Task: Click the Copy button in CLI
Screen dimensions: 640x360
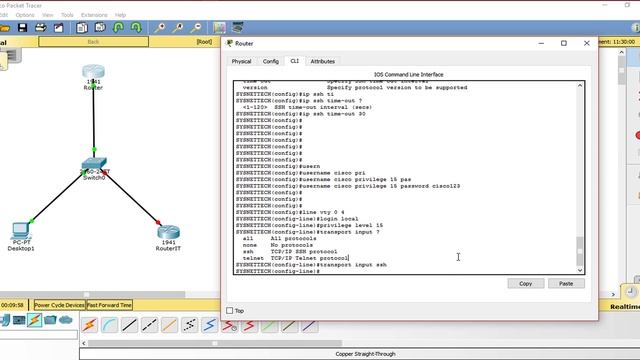Action: tap(526, 283)
